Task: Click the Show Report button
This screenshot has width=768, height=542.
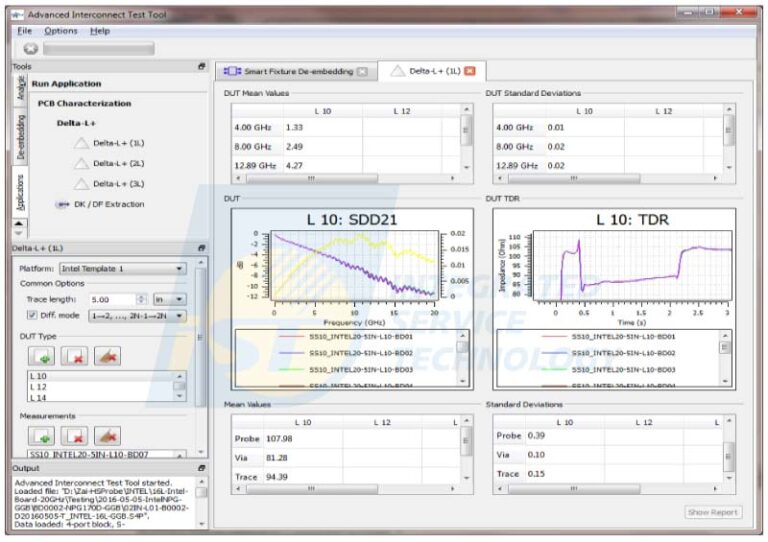Action: point(713,512)
